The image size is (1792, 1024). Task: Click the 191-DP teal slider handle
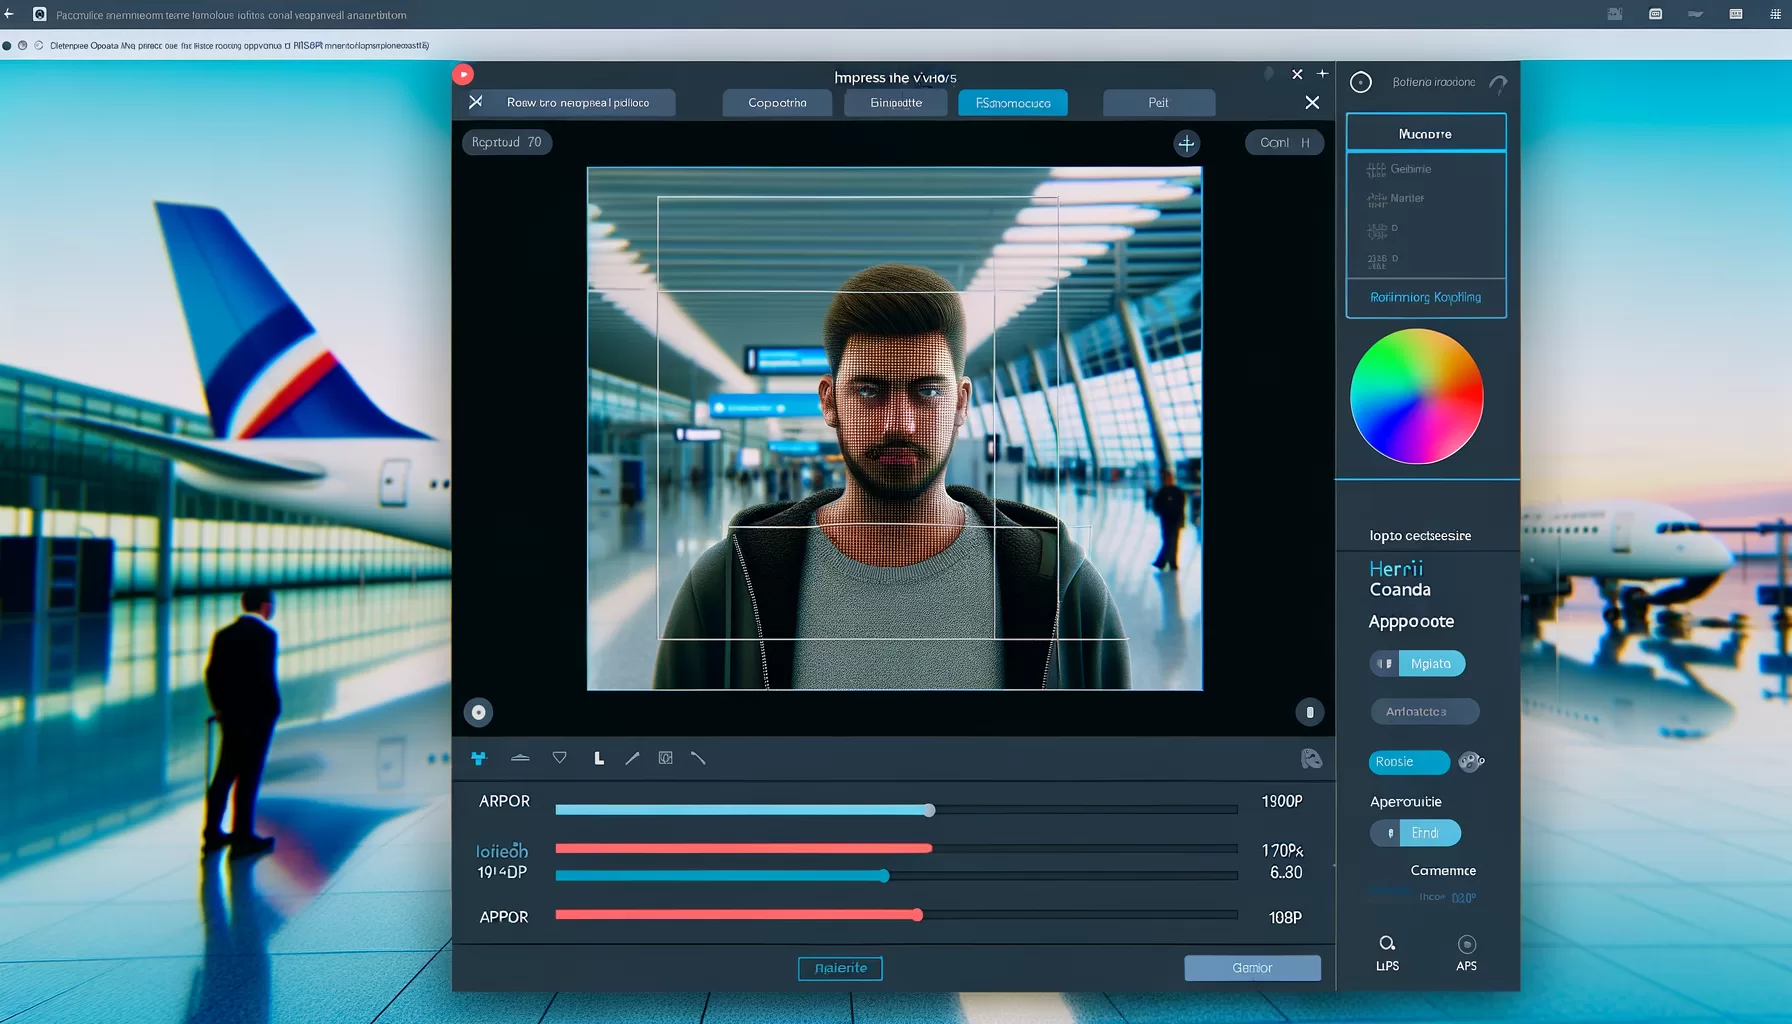click(884, 876)
